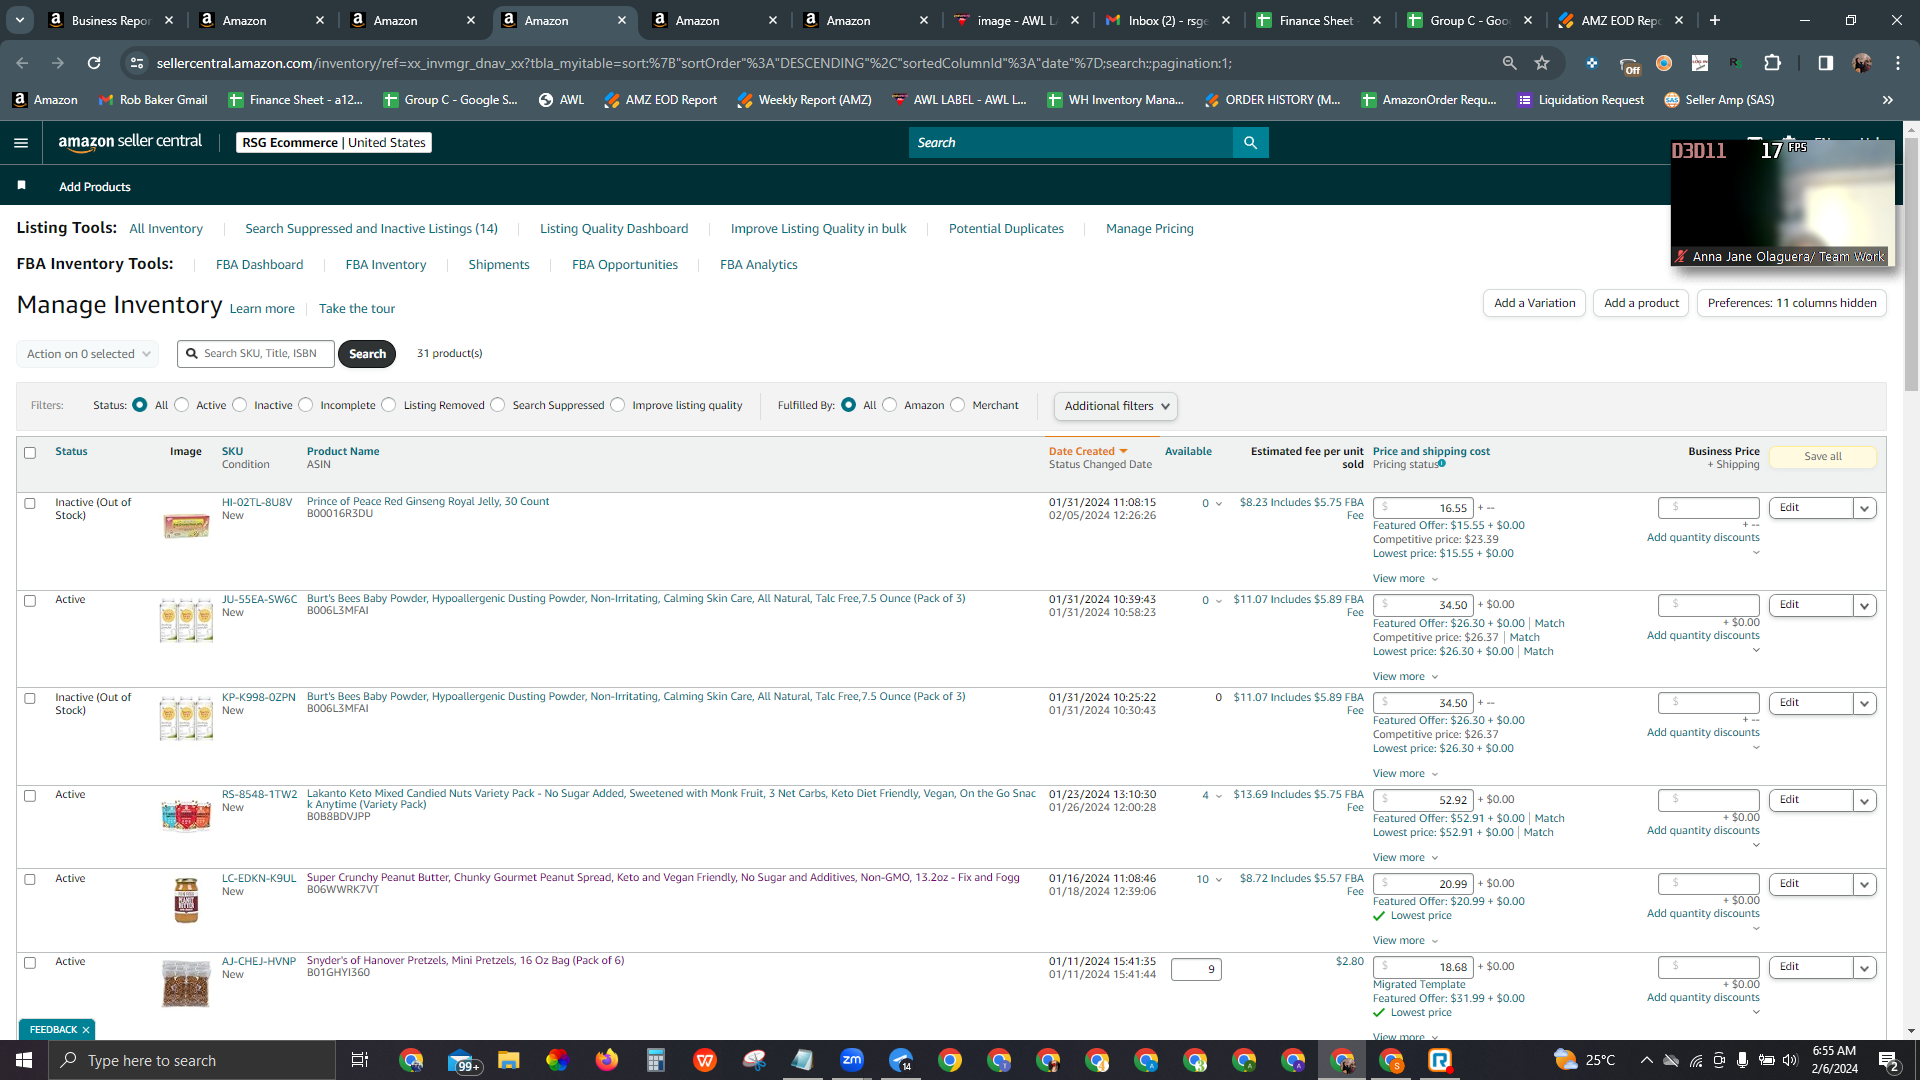The width and height of the screenshot is (1920, 1080).
Task: Click the volume speaker tray icon
Action: point(1790,1060)
